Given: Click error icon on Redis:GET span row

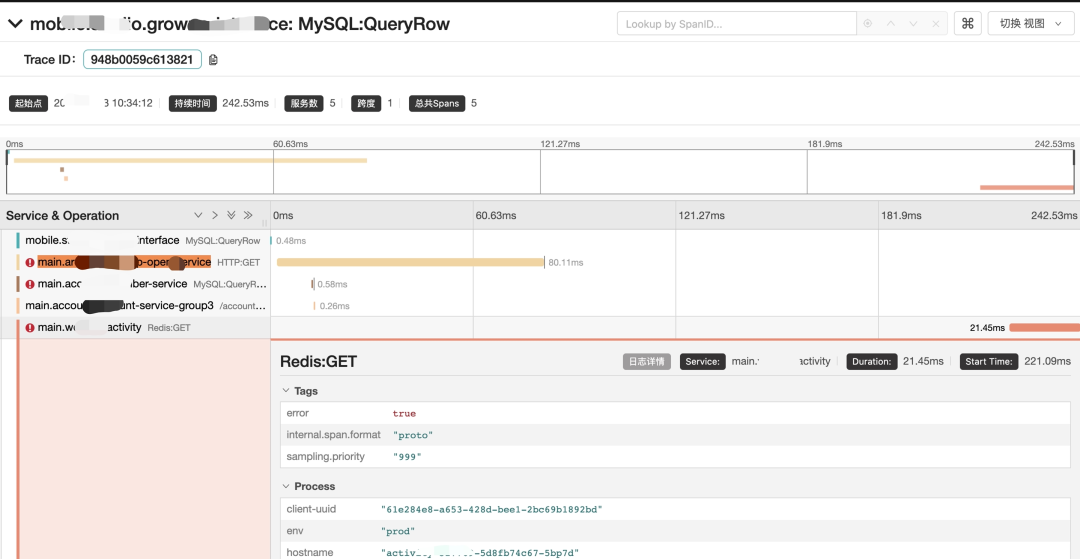Looking at the screenshot, I should click(30, 327).
